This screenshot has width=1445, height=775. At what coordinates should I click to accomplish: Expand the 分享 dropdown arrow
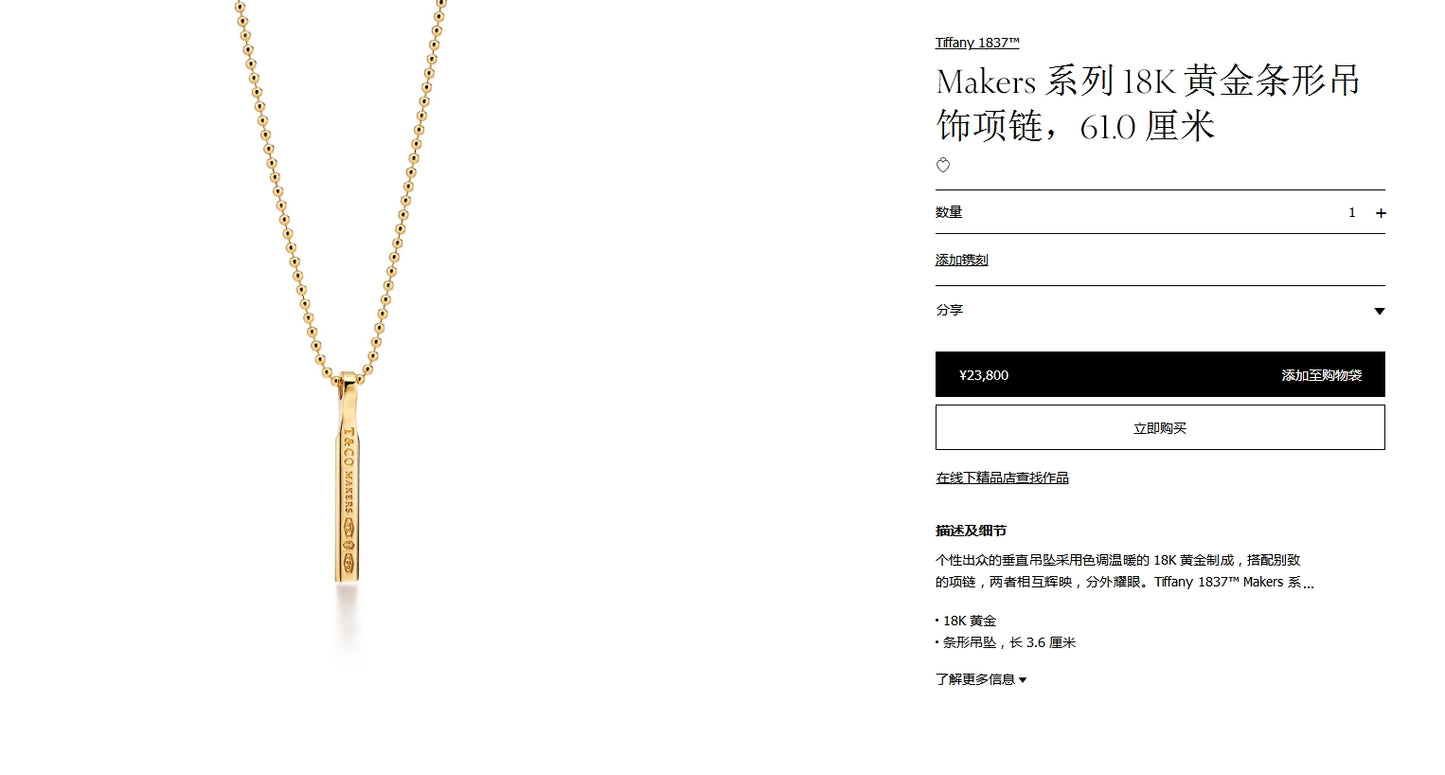pos(1379,311)
